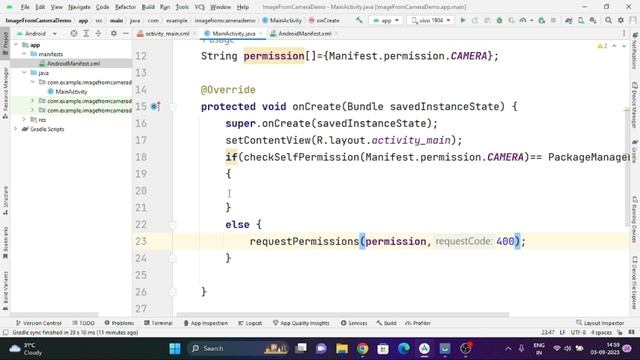Collapse the app module tree node
The image size is (640, 360).
point(16,44)
